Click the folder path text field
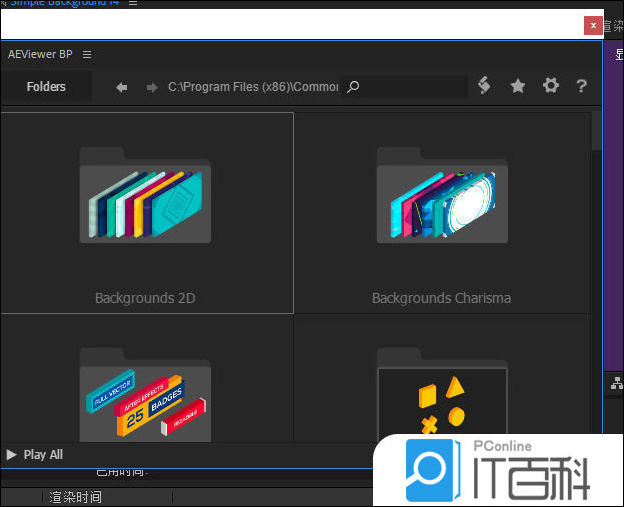This screenshot has width=624, height=507. tap(253, 87)
